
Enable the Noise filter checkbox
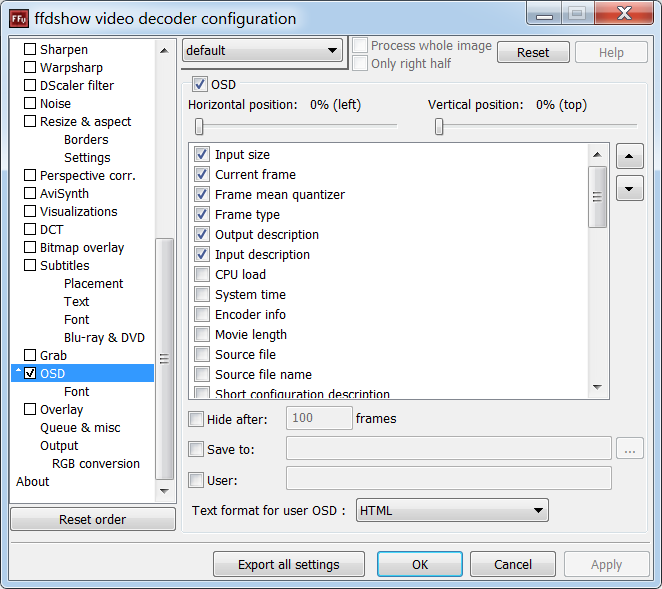coord(30,103)
